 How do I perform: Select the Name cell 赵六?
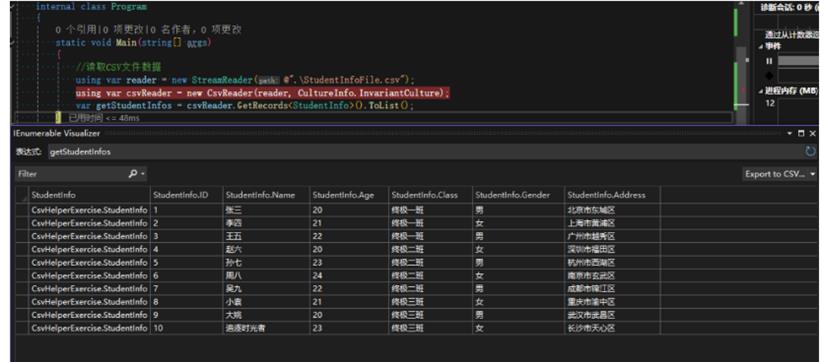[266, 250]
